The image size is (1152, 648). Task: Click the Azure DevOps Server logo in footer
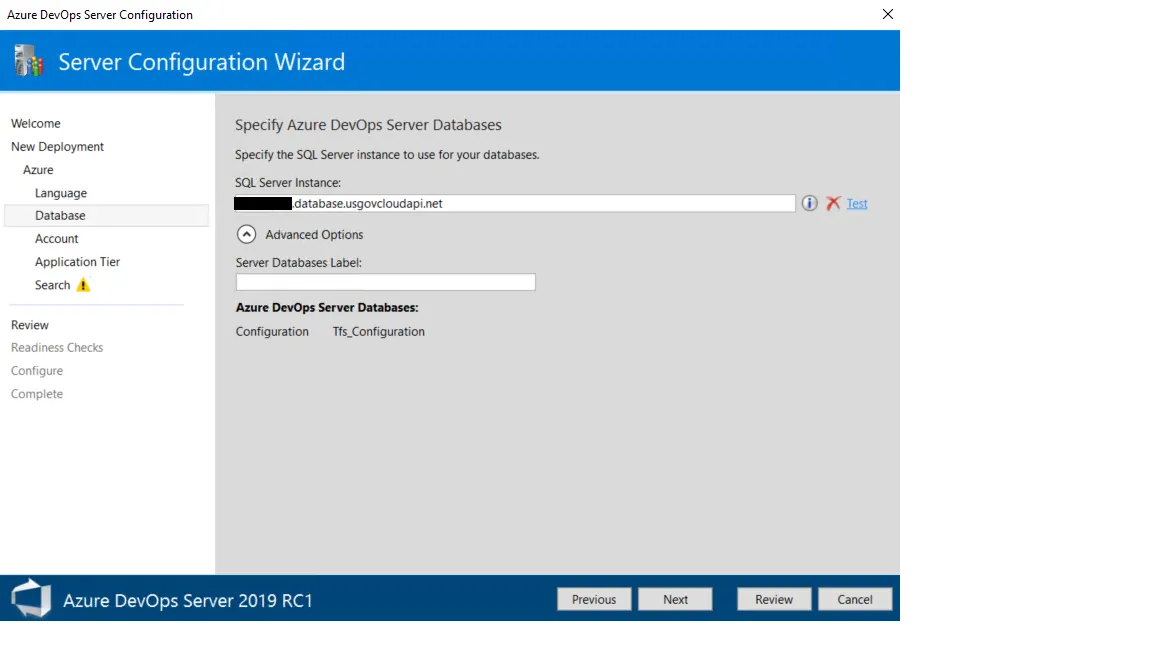coord(31,598)
